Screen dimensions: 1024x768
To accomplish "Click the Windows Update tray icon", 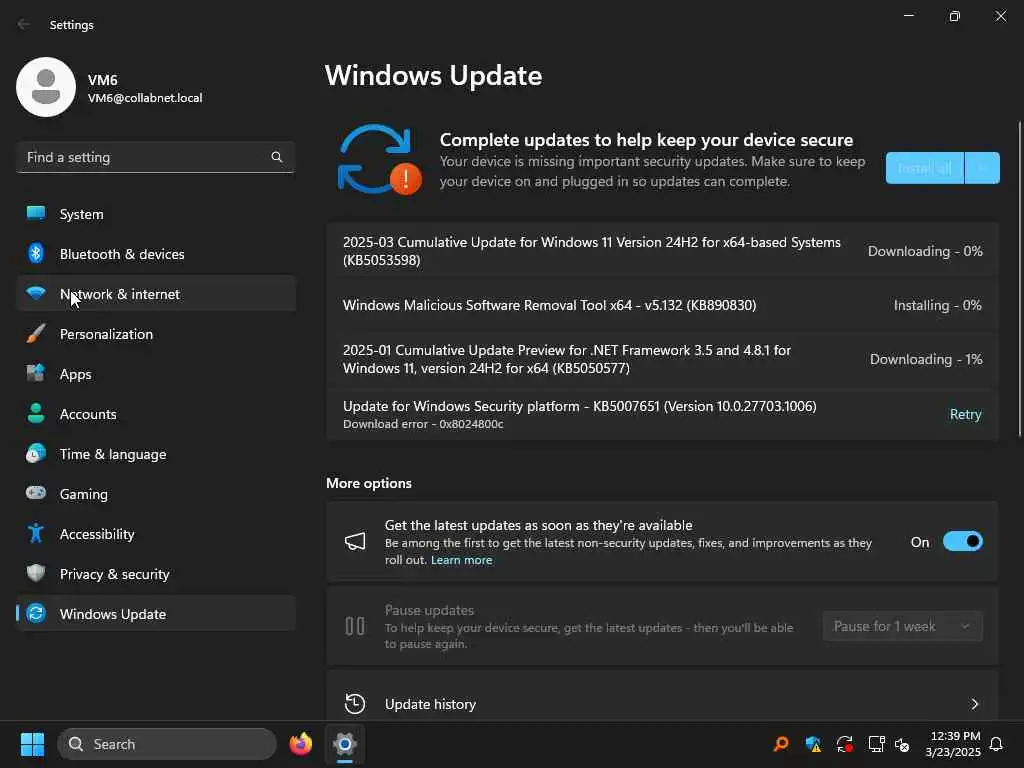I will pos(844,744).
